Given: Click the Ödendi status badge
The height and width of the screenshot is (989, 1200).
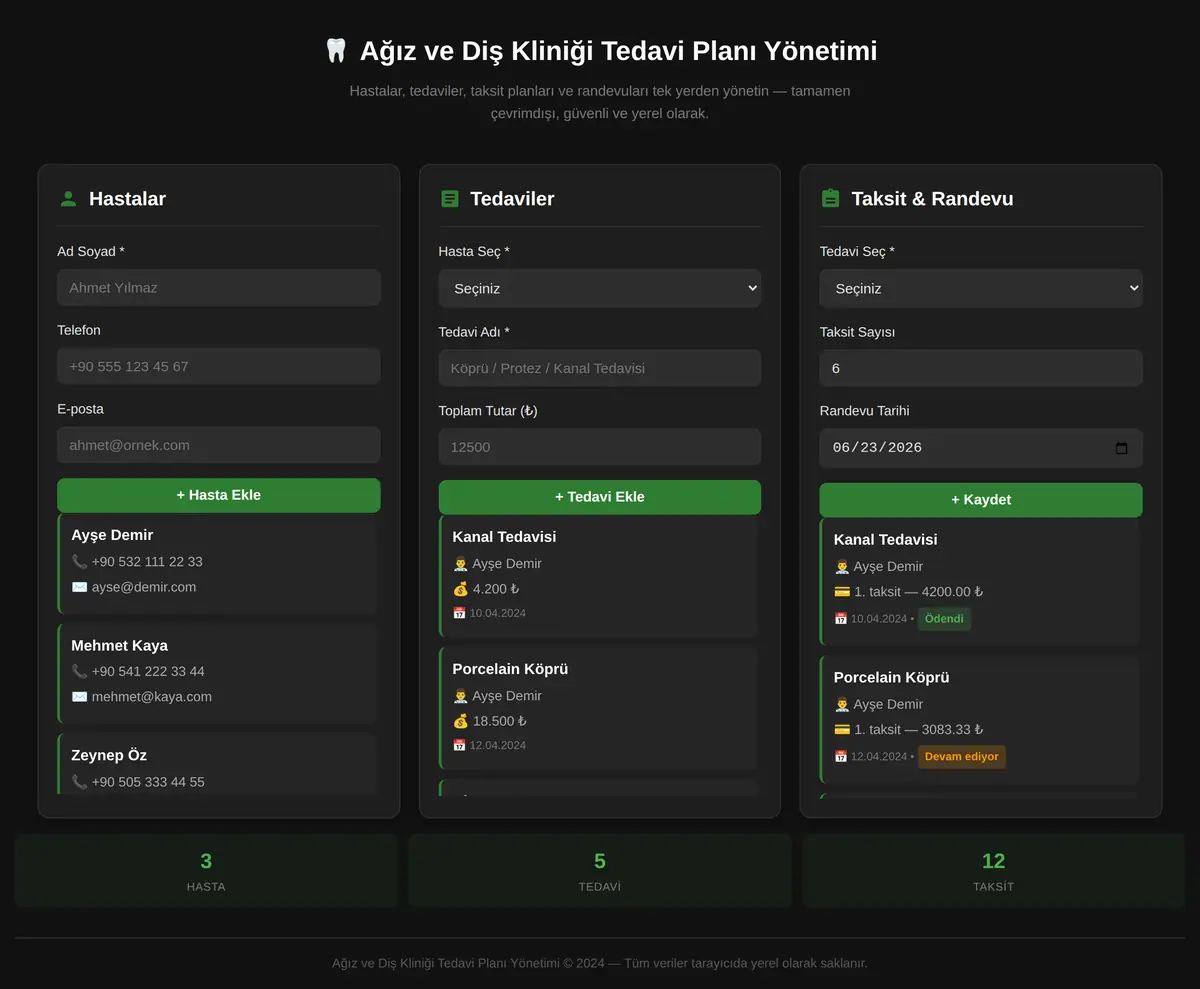Looking at the screenshot, I should click(944, 619).
